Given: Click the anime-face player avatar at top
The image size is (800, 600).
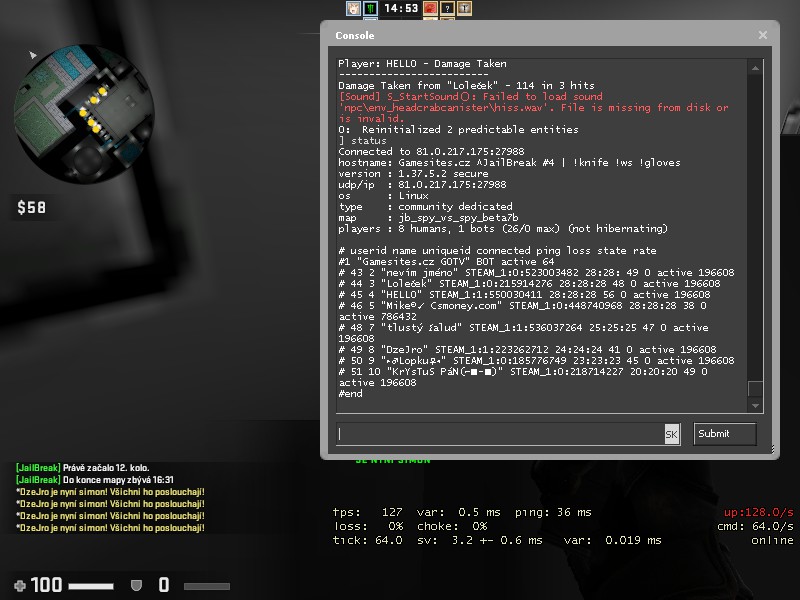Looking at the screenshot, I should pos(353,8).
